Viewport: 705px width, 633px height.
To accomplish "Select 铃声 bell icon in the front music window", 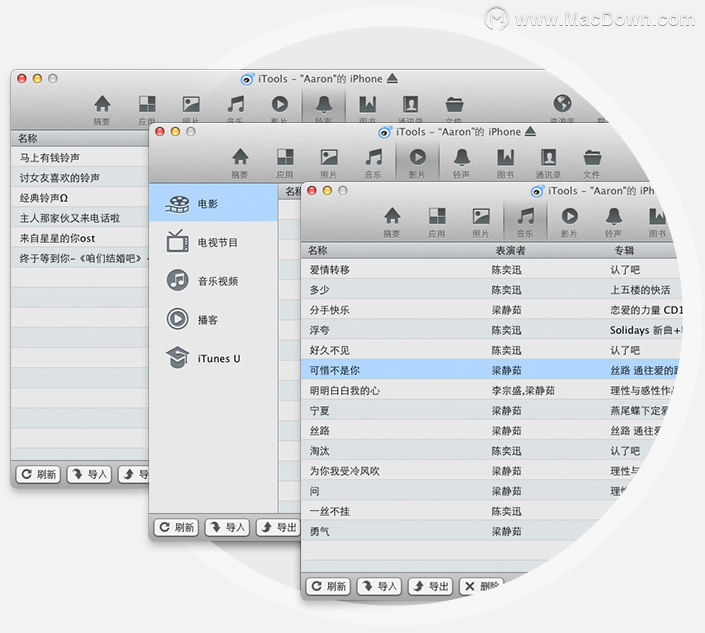I will (613, 219).
